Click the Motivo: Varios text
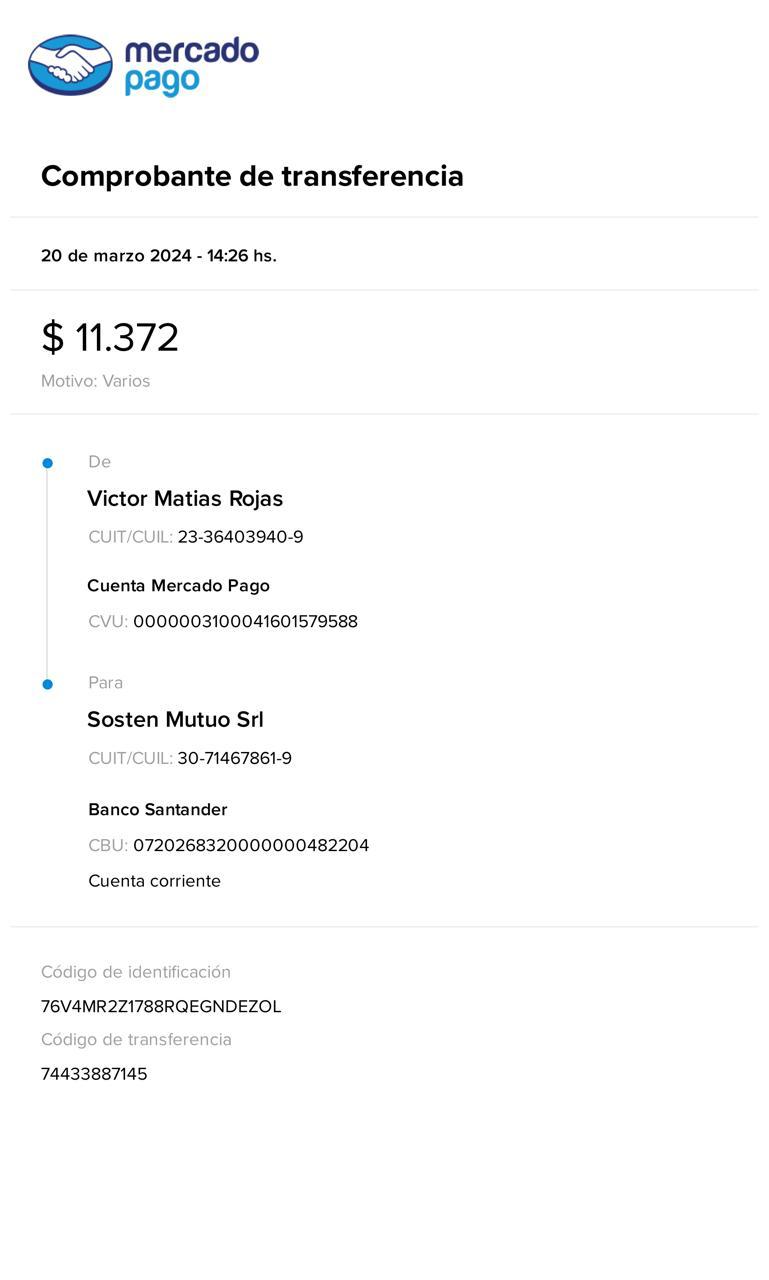769x1280 pixels. click(95, 381)
